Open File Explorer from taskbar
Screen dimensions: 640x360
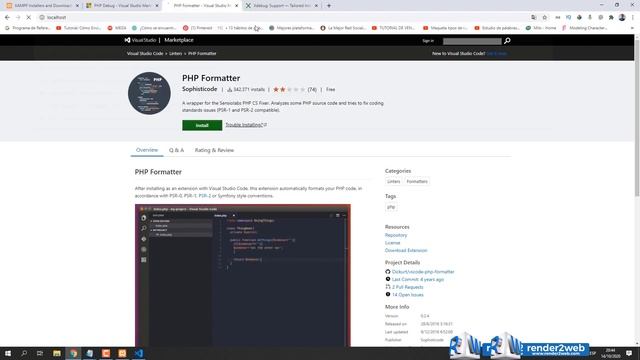pos(57,353)
